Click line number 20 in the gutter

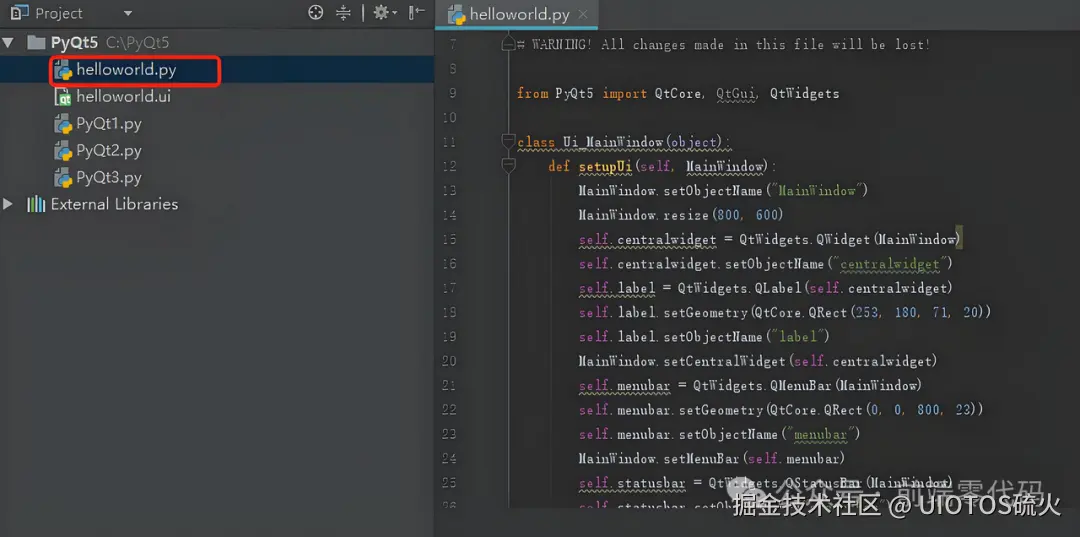click(x=449, y=361)
